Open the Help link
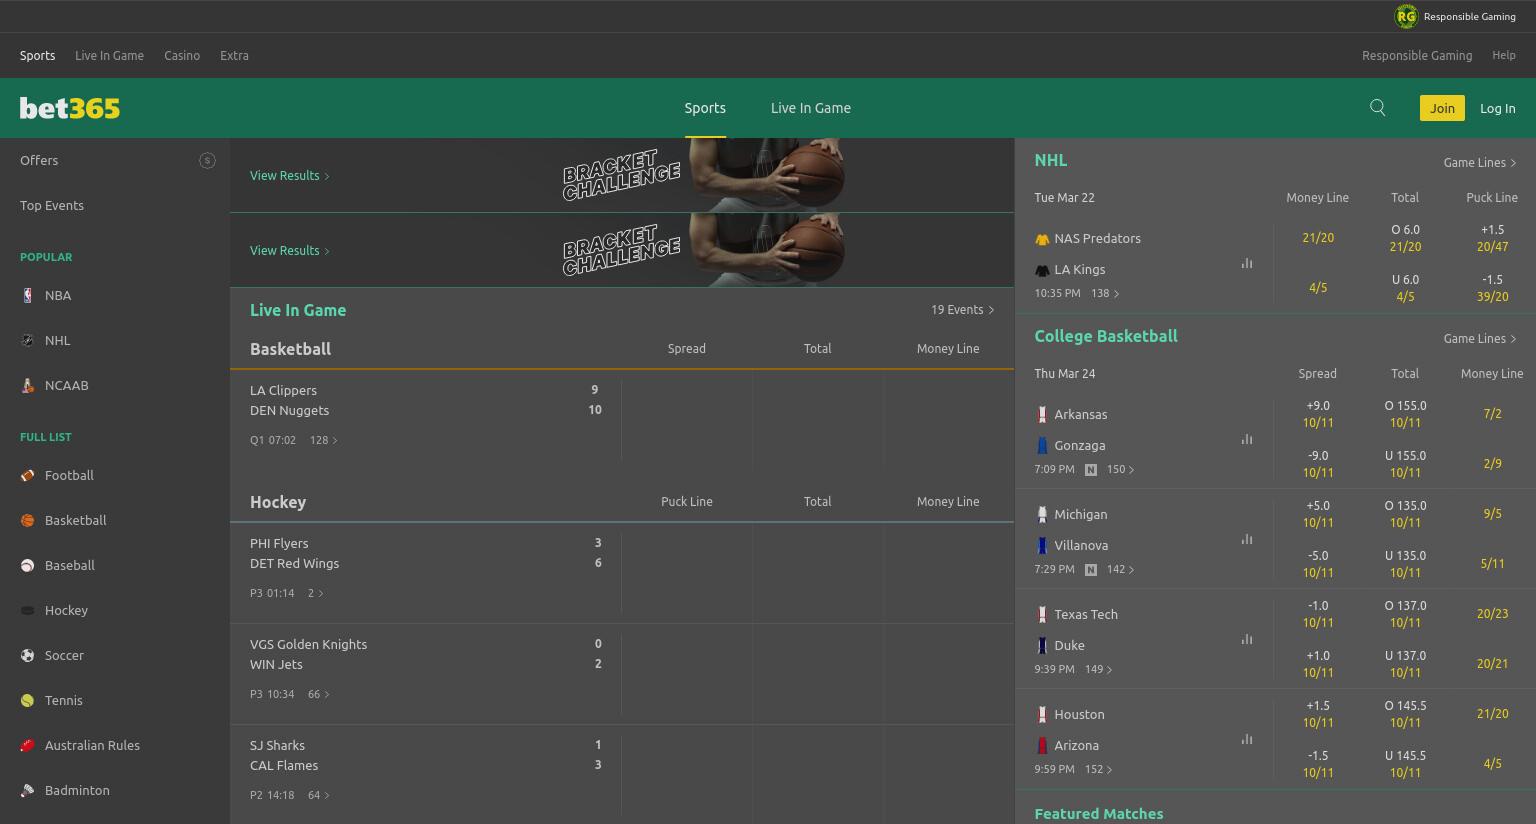1536x824 pixels. tap(1504, 55)
